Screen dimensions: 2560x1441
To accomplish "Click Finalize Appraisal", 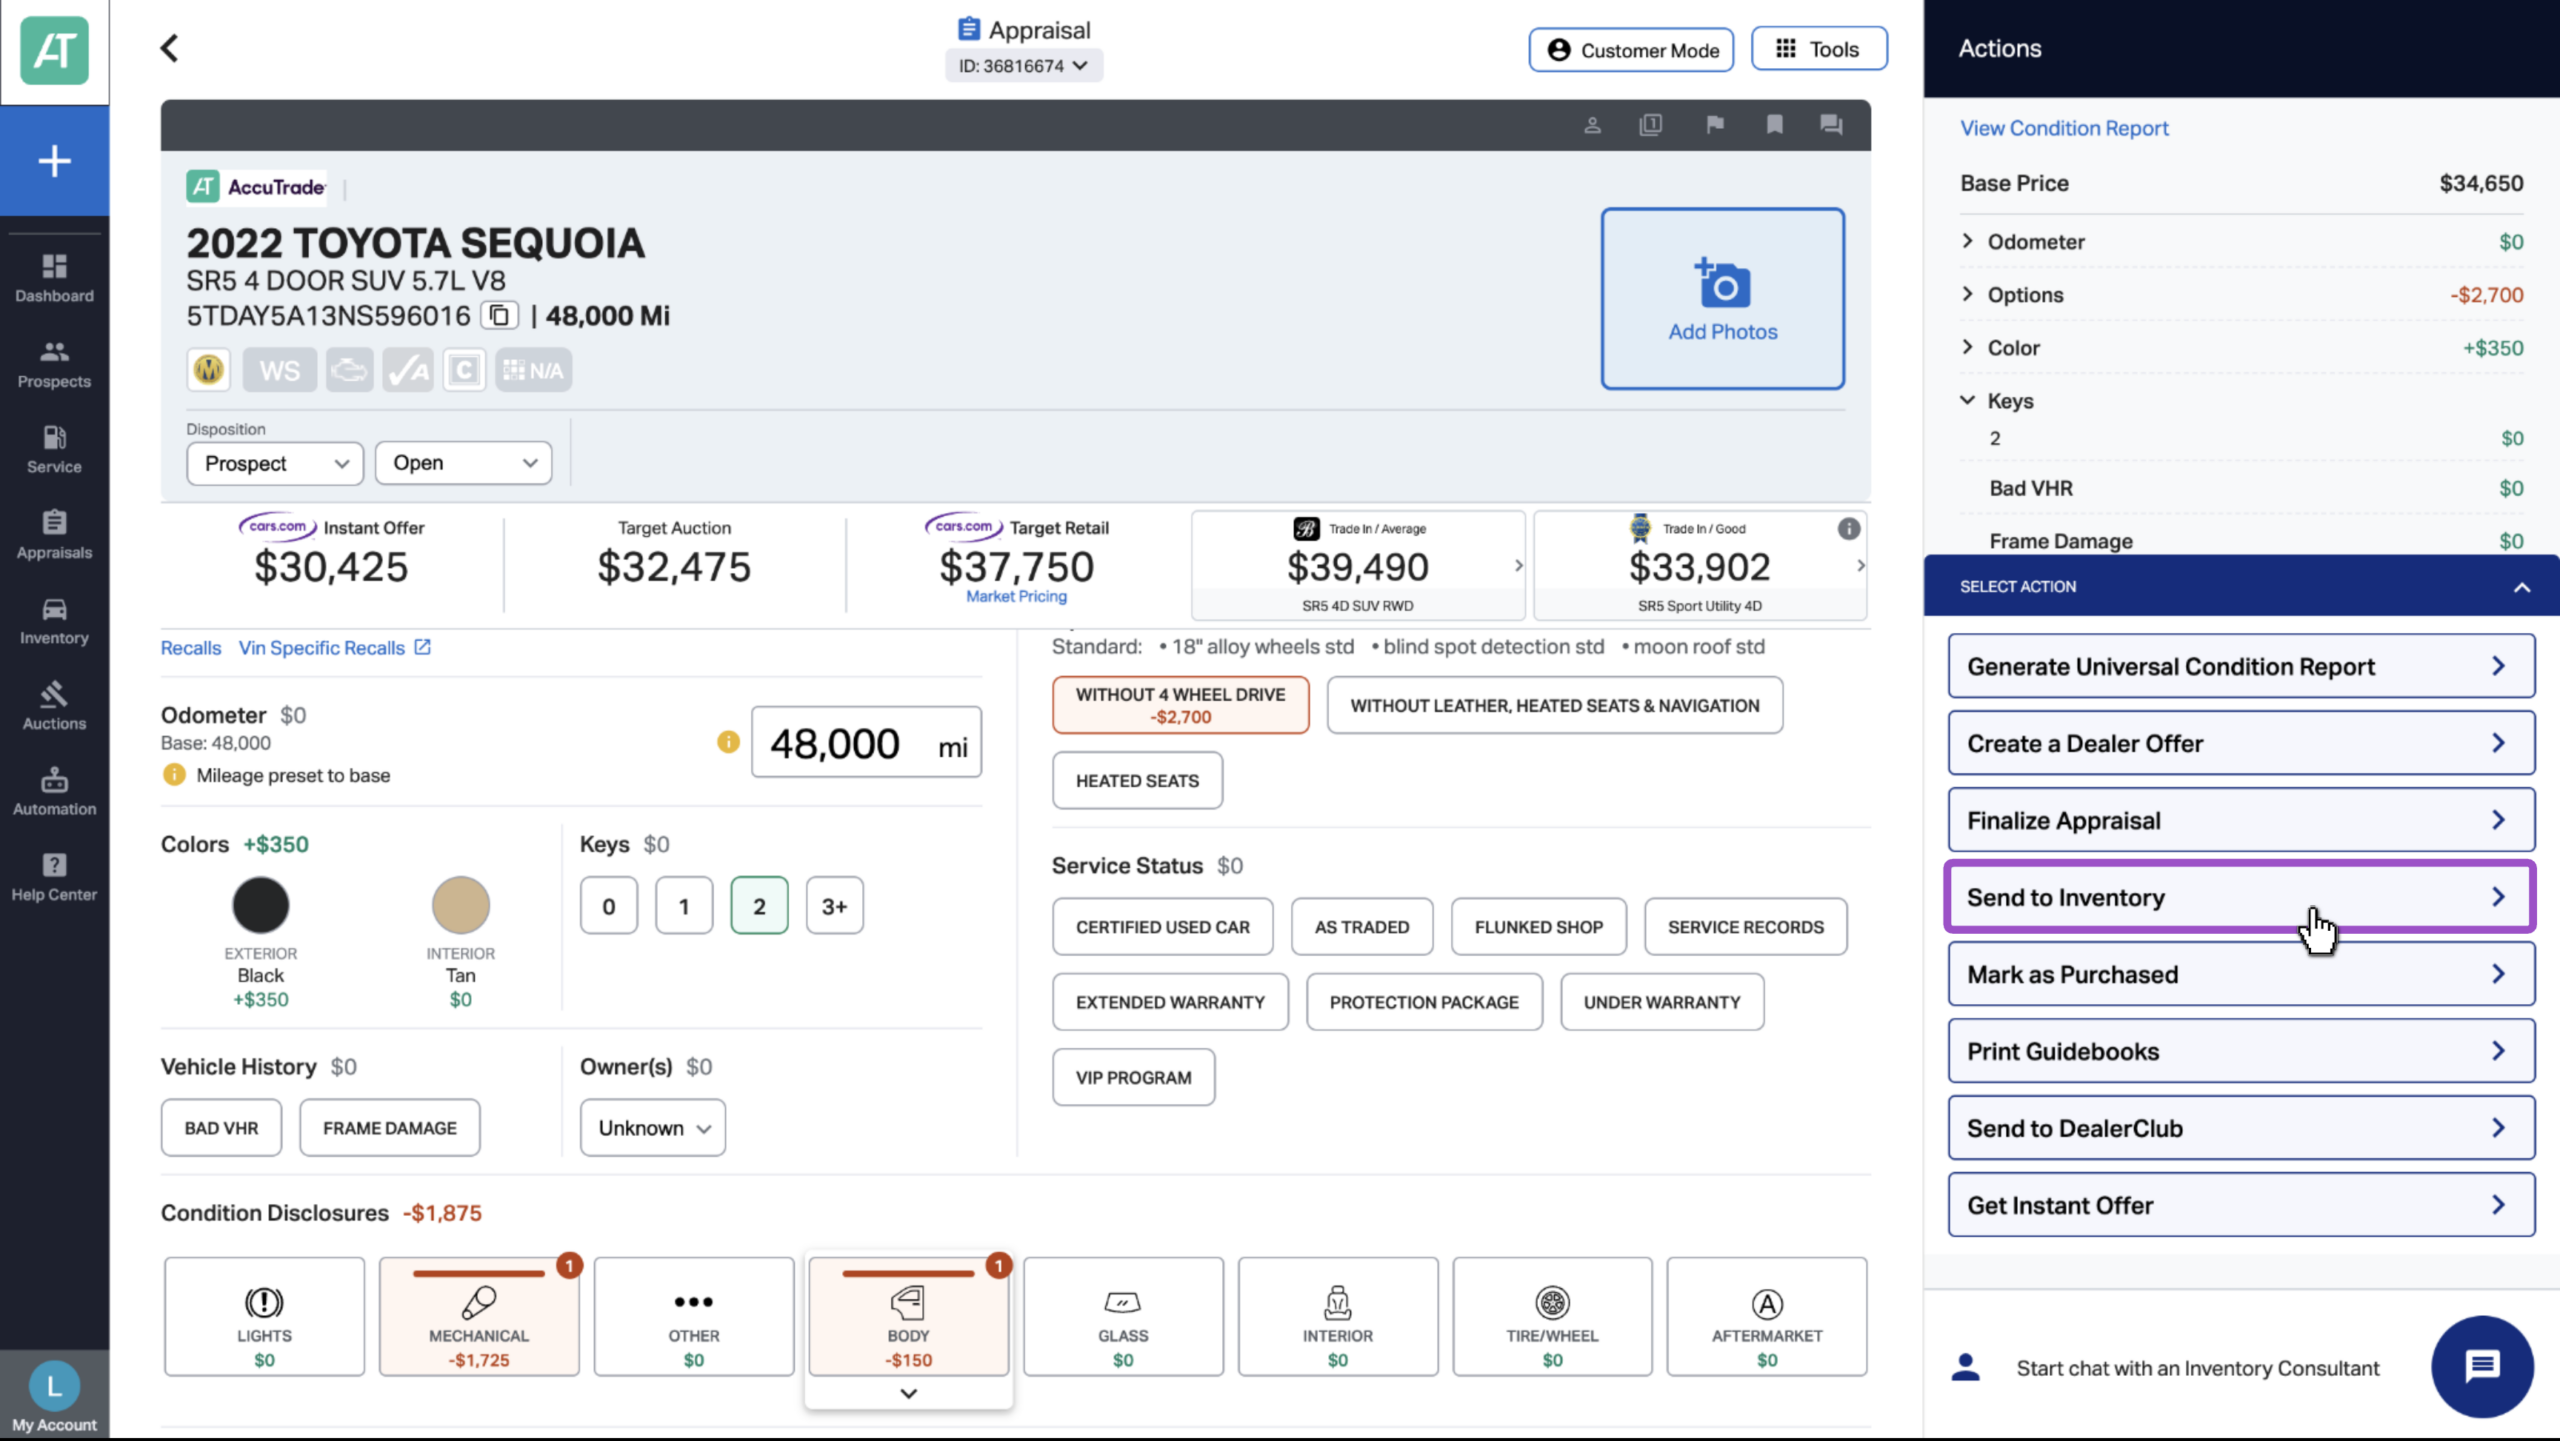I will point(2241,820).
